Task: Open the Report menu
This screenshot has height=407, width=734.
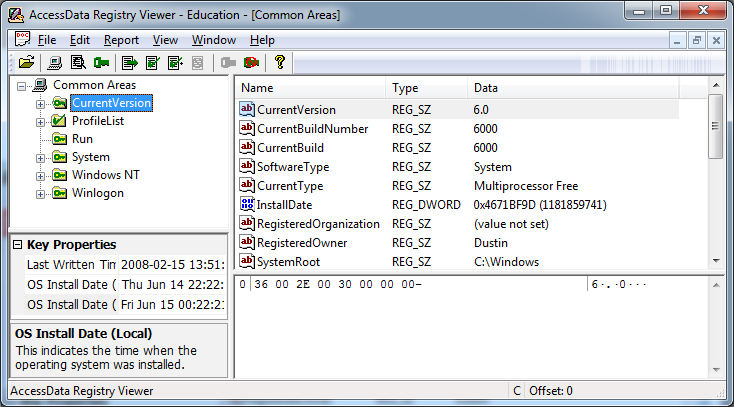Action: [121, 40]
